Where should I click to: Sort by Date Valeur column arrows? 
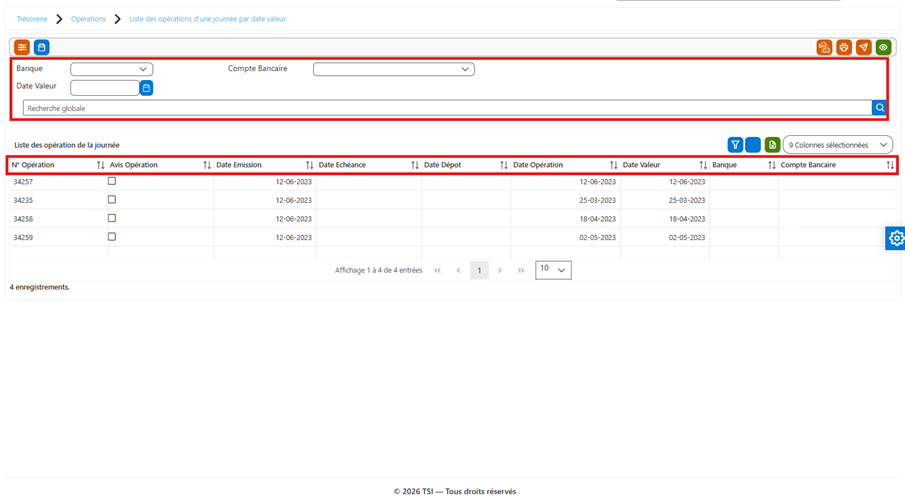click(x=703, y=165)
